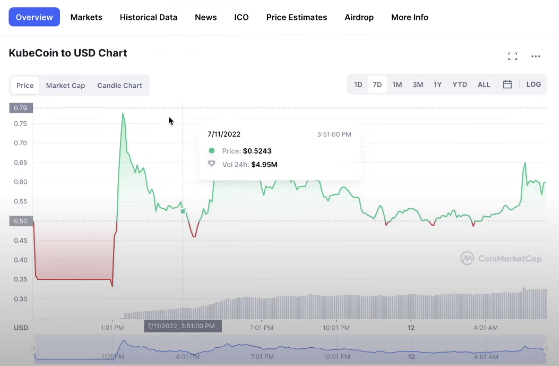Set chart range to YTD
559x366 pixels.
tap(460, 85)
